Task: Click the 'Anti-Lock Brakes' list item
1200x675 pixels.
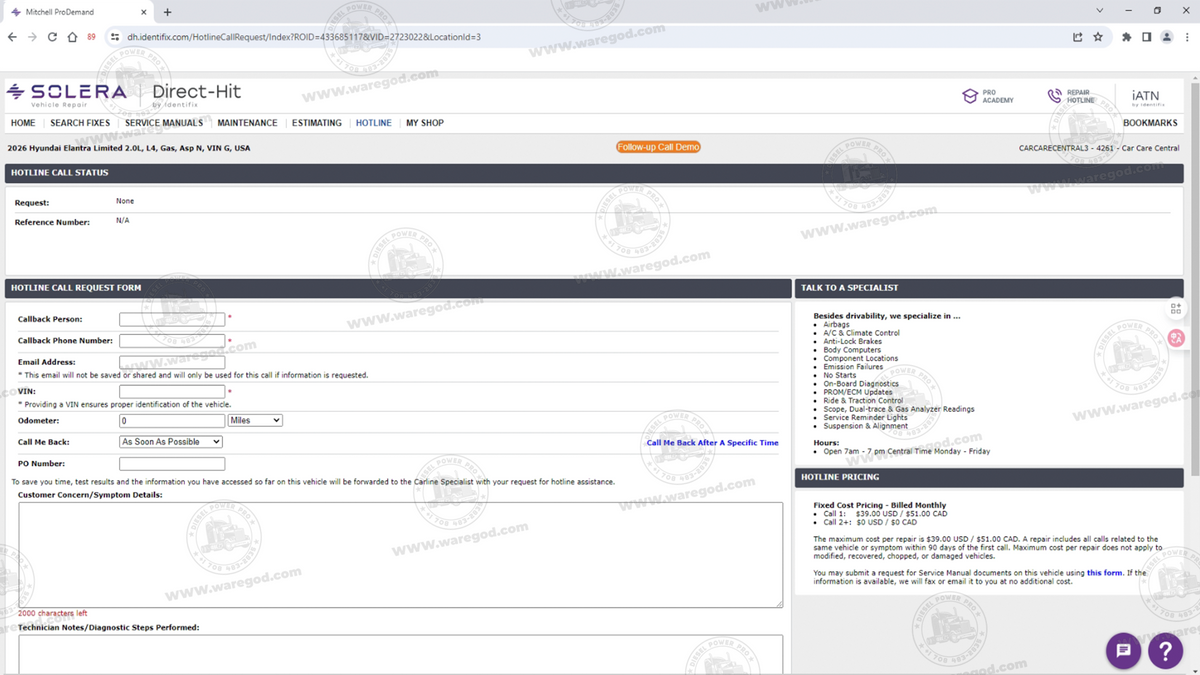Action: tap(852, 341)
